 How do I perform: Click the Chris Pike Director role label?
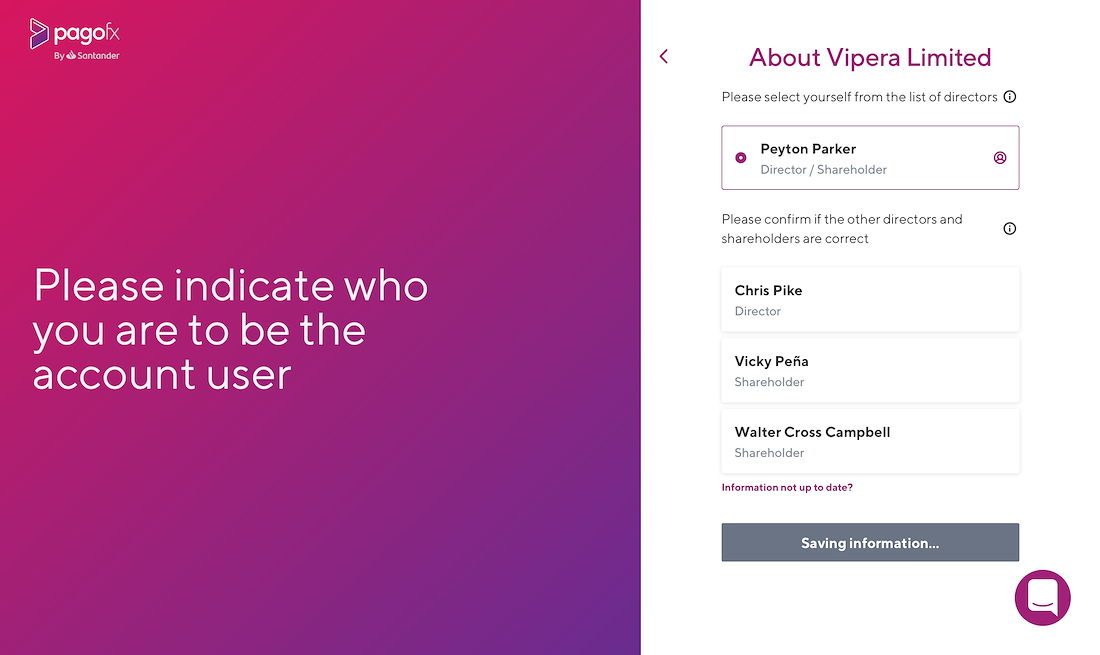pos(758,311)
